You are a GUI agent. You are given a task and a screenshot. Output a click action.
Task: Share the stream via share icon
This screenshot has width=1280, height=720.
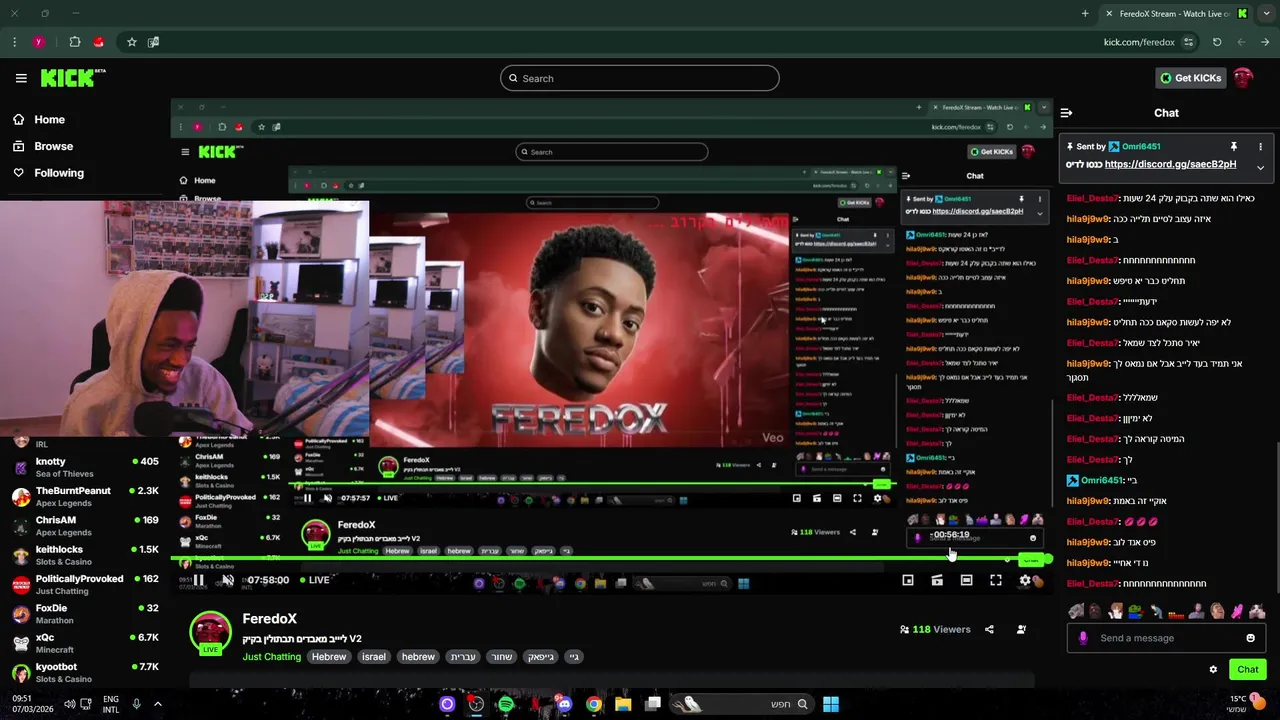[x=989, y=630]
